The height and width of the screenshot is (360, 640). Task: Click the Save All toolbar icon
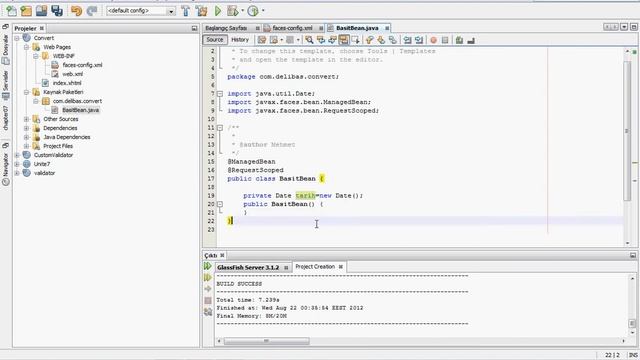[57, 11]
